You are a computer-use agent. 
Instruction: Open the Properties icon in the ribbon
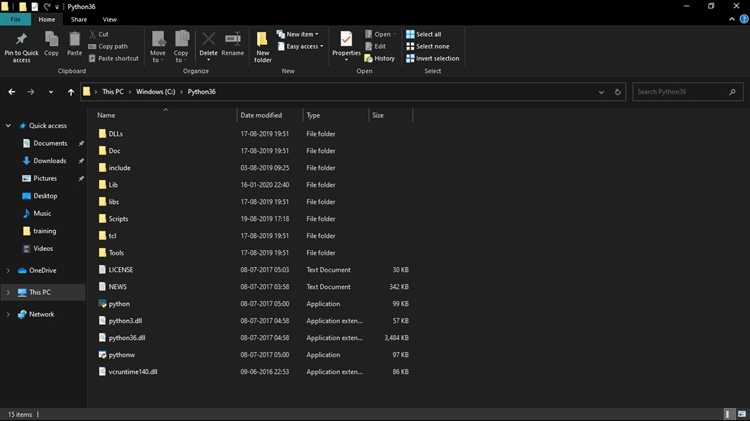[x=346, y=39]
